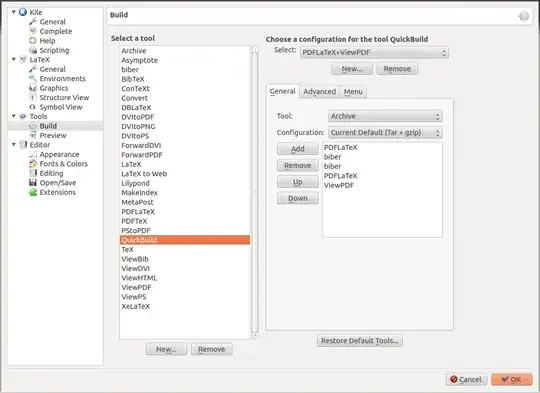This screenshot has width=540, height=393.
Task: Click the gear icon in the Build header
Action: click(x=524, y=16)
